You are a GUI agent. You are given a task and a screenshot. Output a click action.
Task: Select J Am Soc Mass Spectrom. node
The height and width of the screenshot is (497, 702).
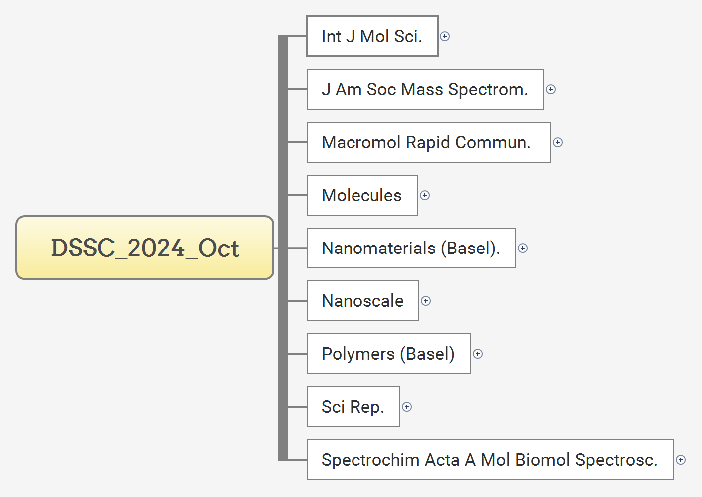tap(424, 90)
